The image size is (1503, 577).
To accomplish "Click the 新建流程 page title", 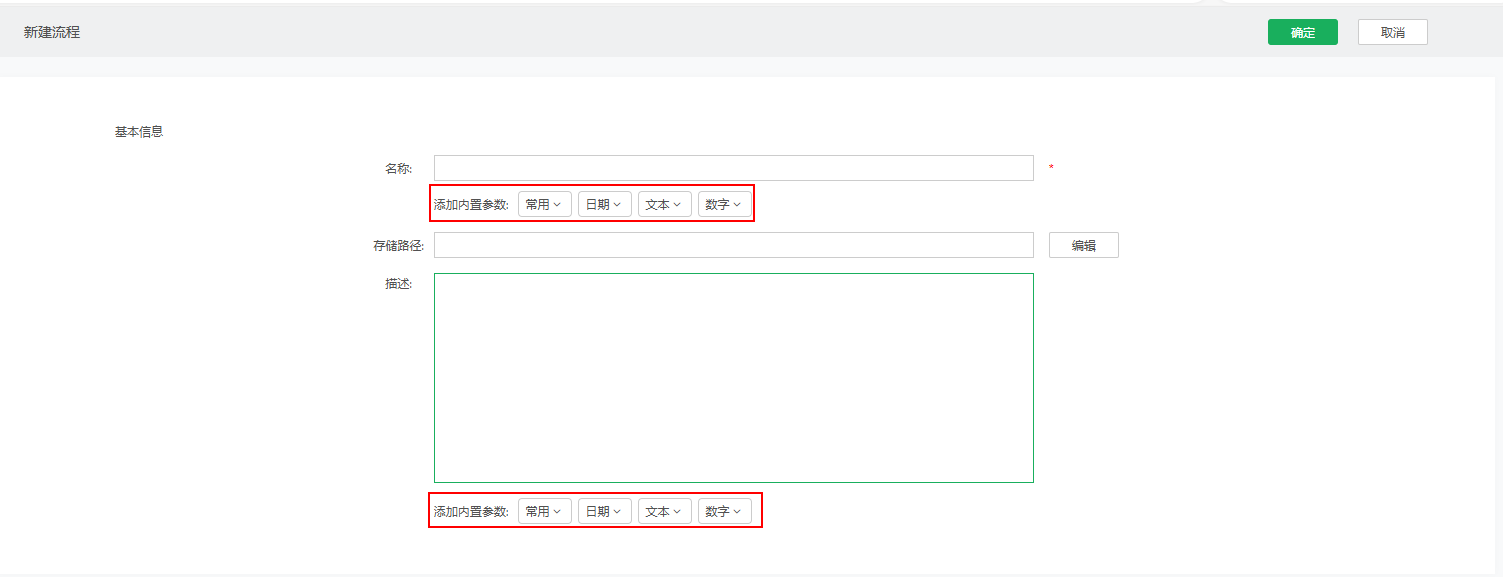I will click(x=52, y=32).
